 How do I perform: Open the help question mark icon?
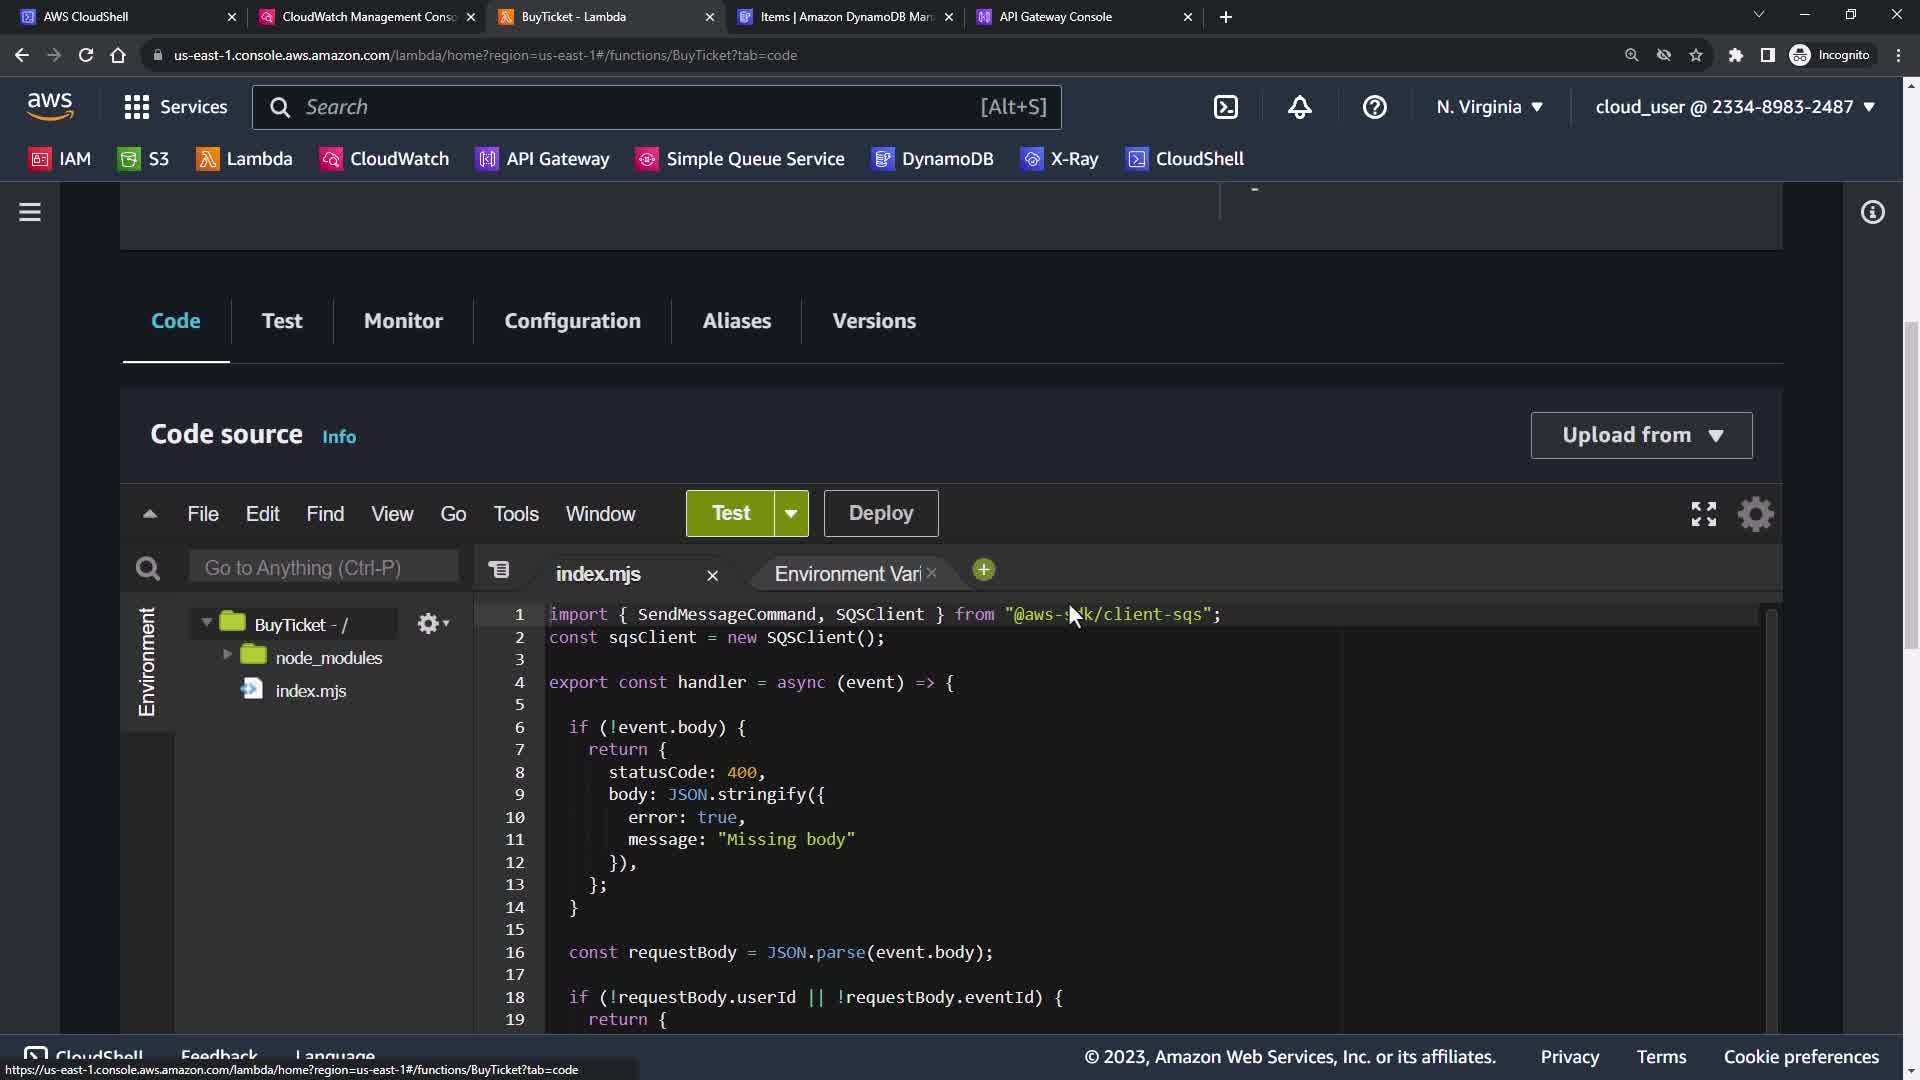pyautogui.click(x=1374, y=107)
